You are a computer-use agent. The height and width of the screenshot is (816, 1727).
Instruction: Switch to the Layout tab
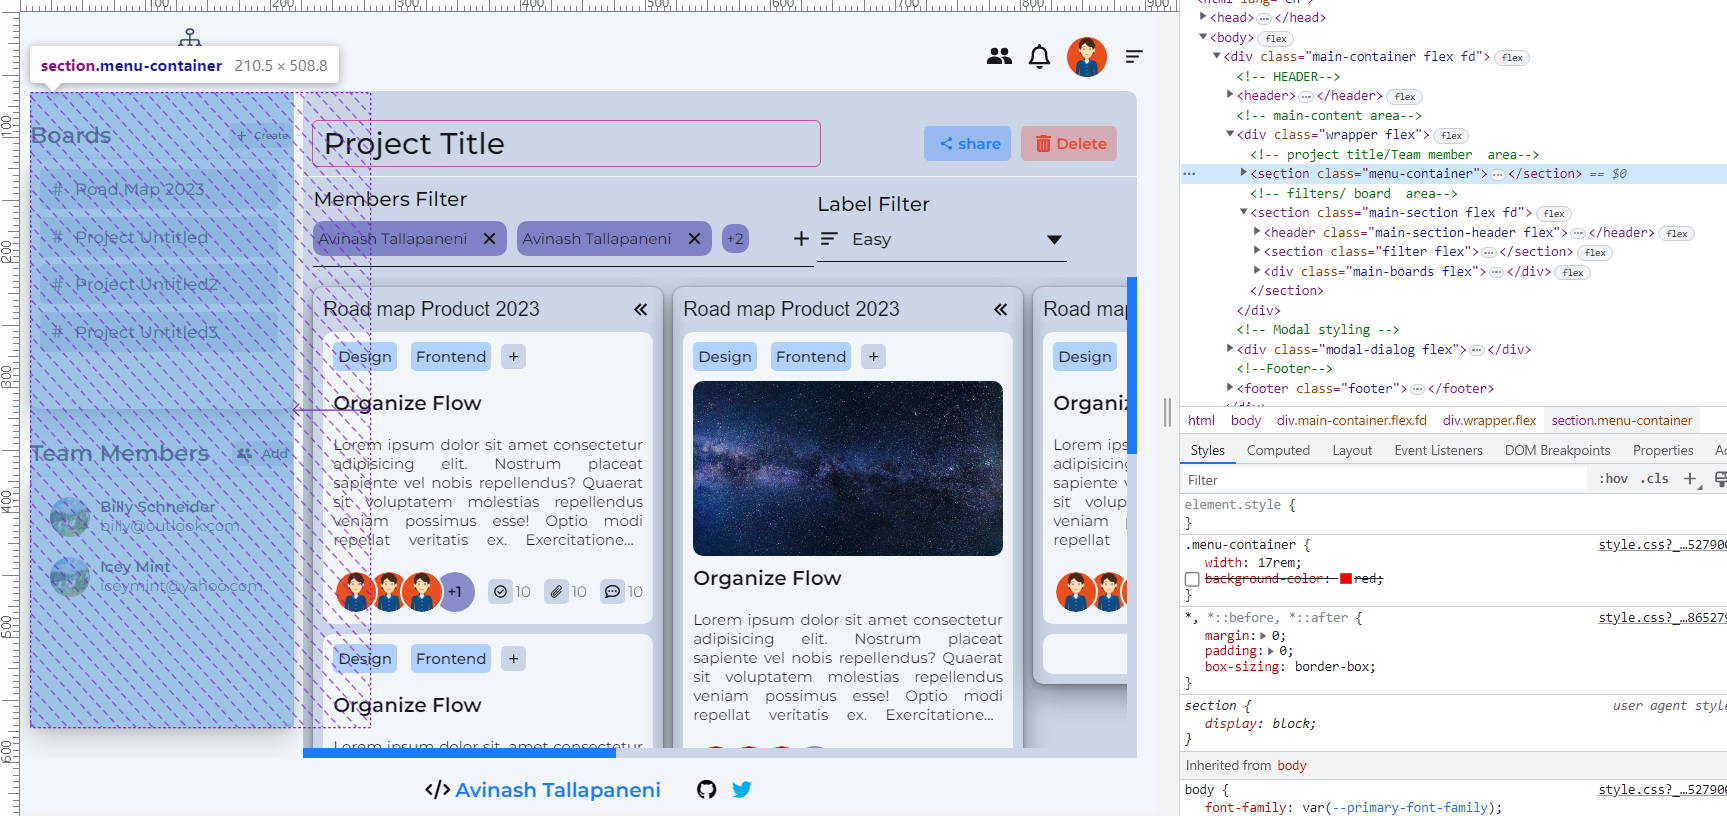pyautogui.click(x=1352, y=451)
